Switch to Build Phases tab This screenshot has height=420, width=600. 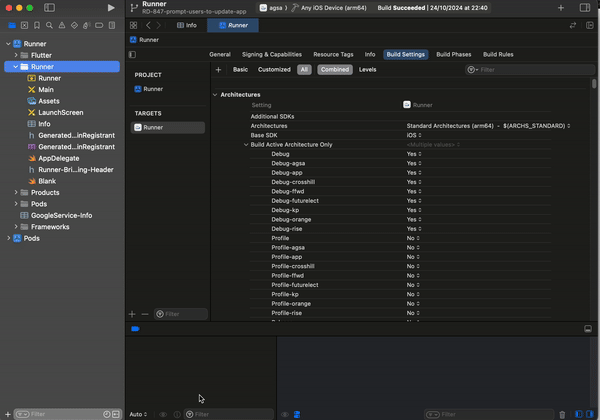point(453,54)
